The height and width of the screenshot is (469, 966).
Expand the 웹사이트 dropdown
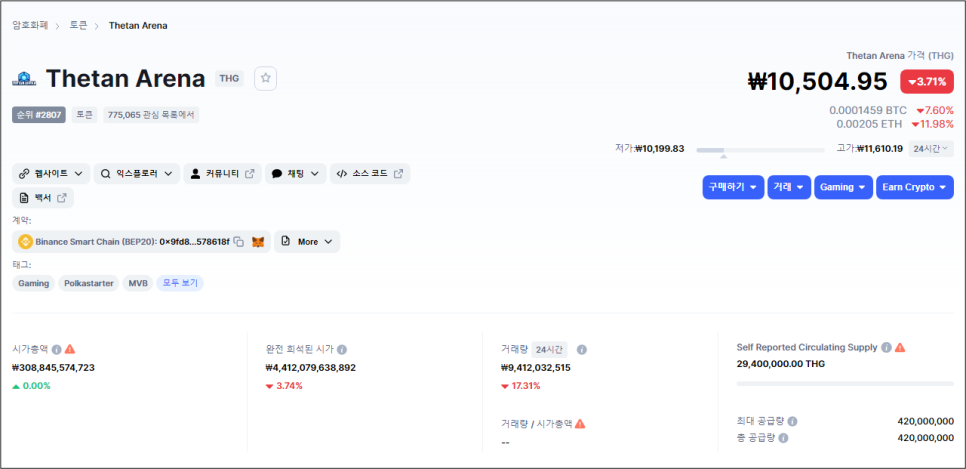click(51, 174)
